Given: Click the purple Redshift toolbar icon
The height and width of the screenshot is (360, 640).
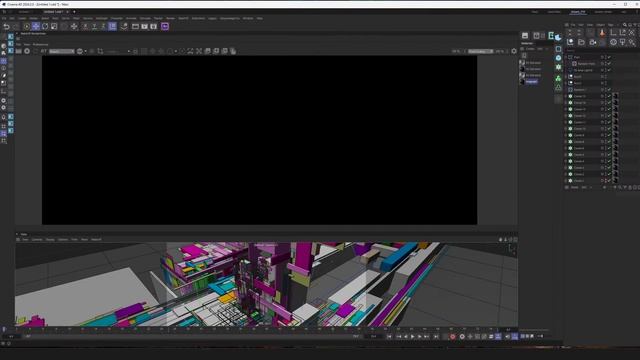Looking at the screenshot, I should pyautogui.click(x=165, y=27).
